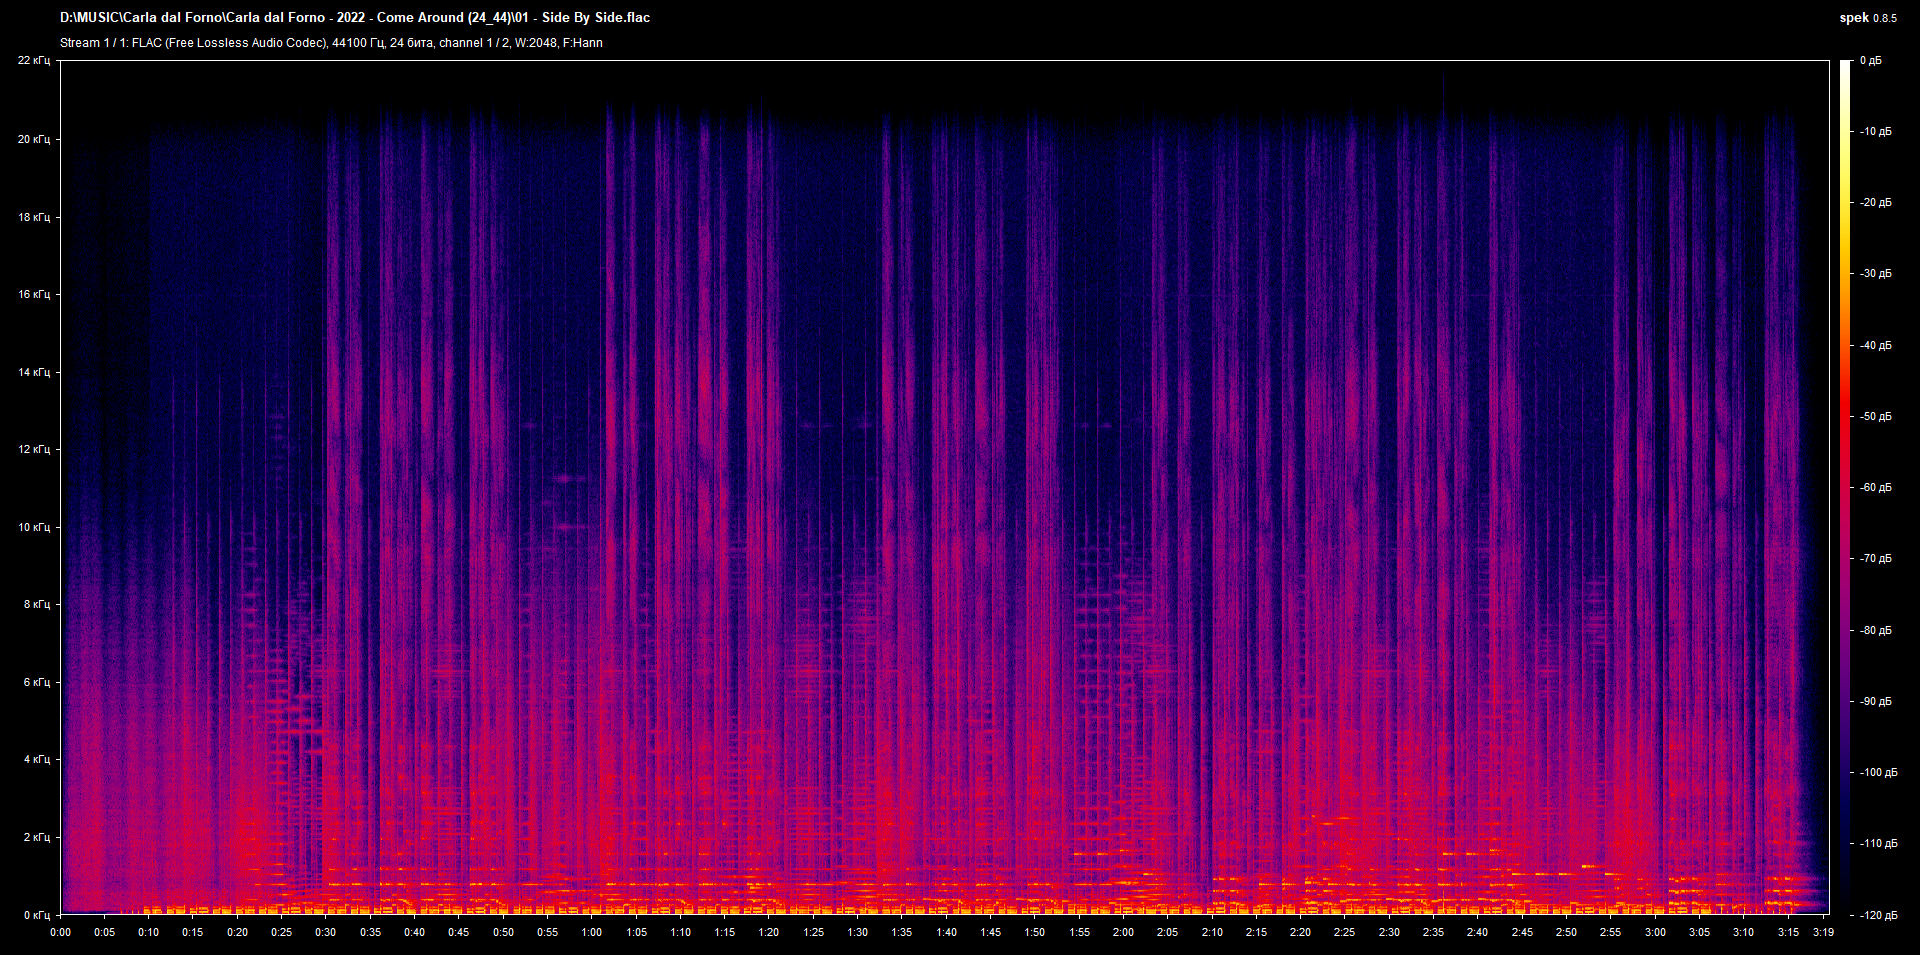Click the '2:50' time axis label
This screenshot has width=1920, height=955.
pos(1566,932)
